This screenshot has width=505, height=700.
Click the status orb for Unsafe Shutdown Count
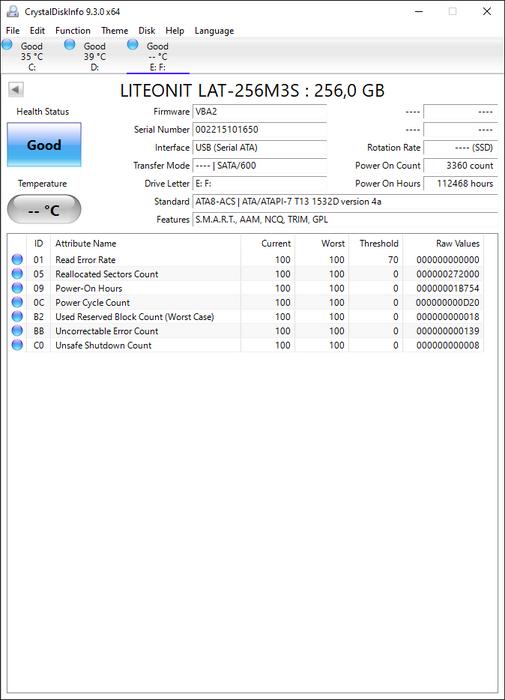(17, 345)
